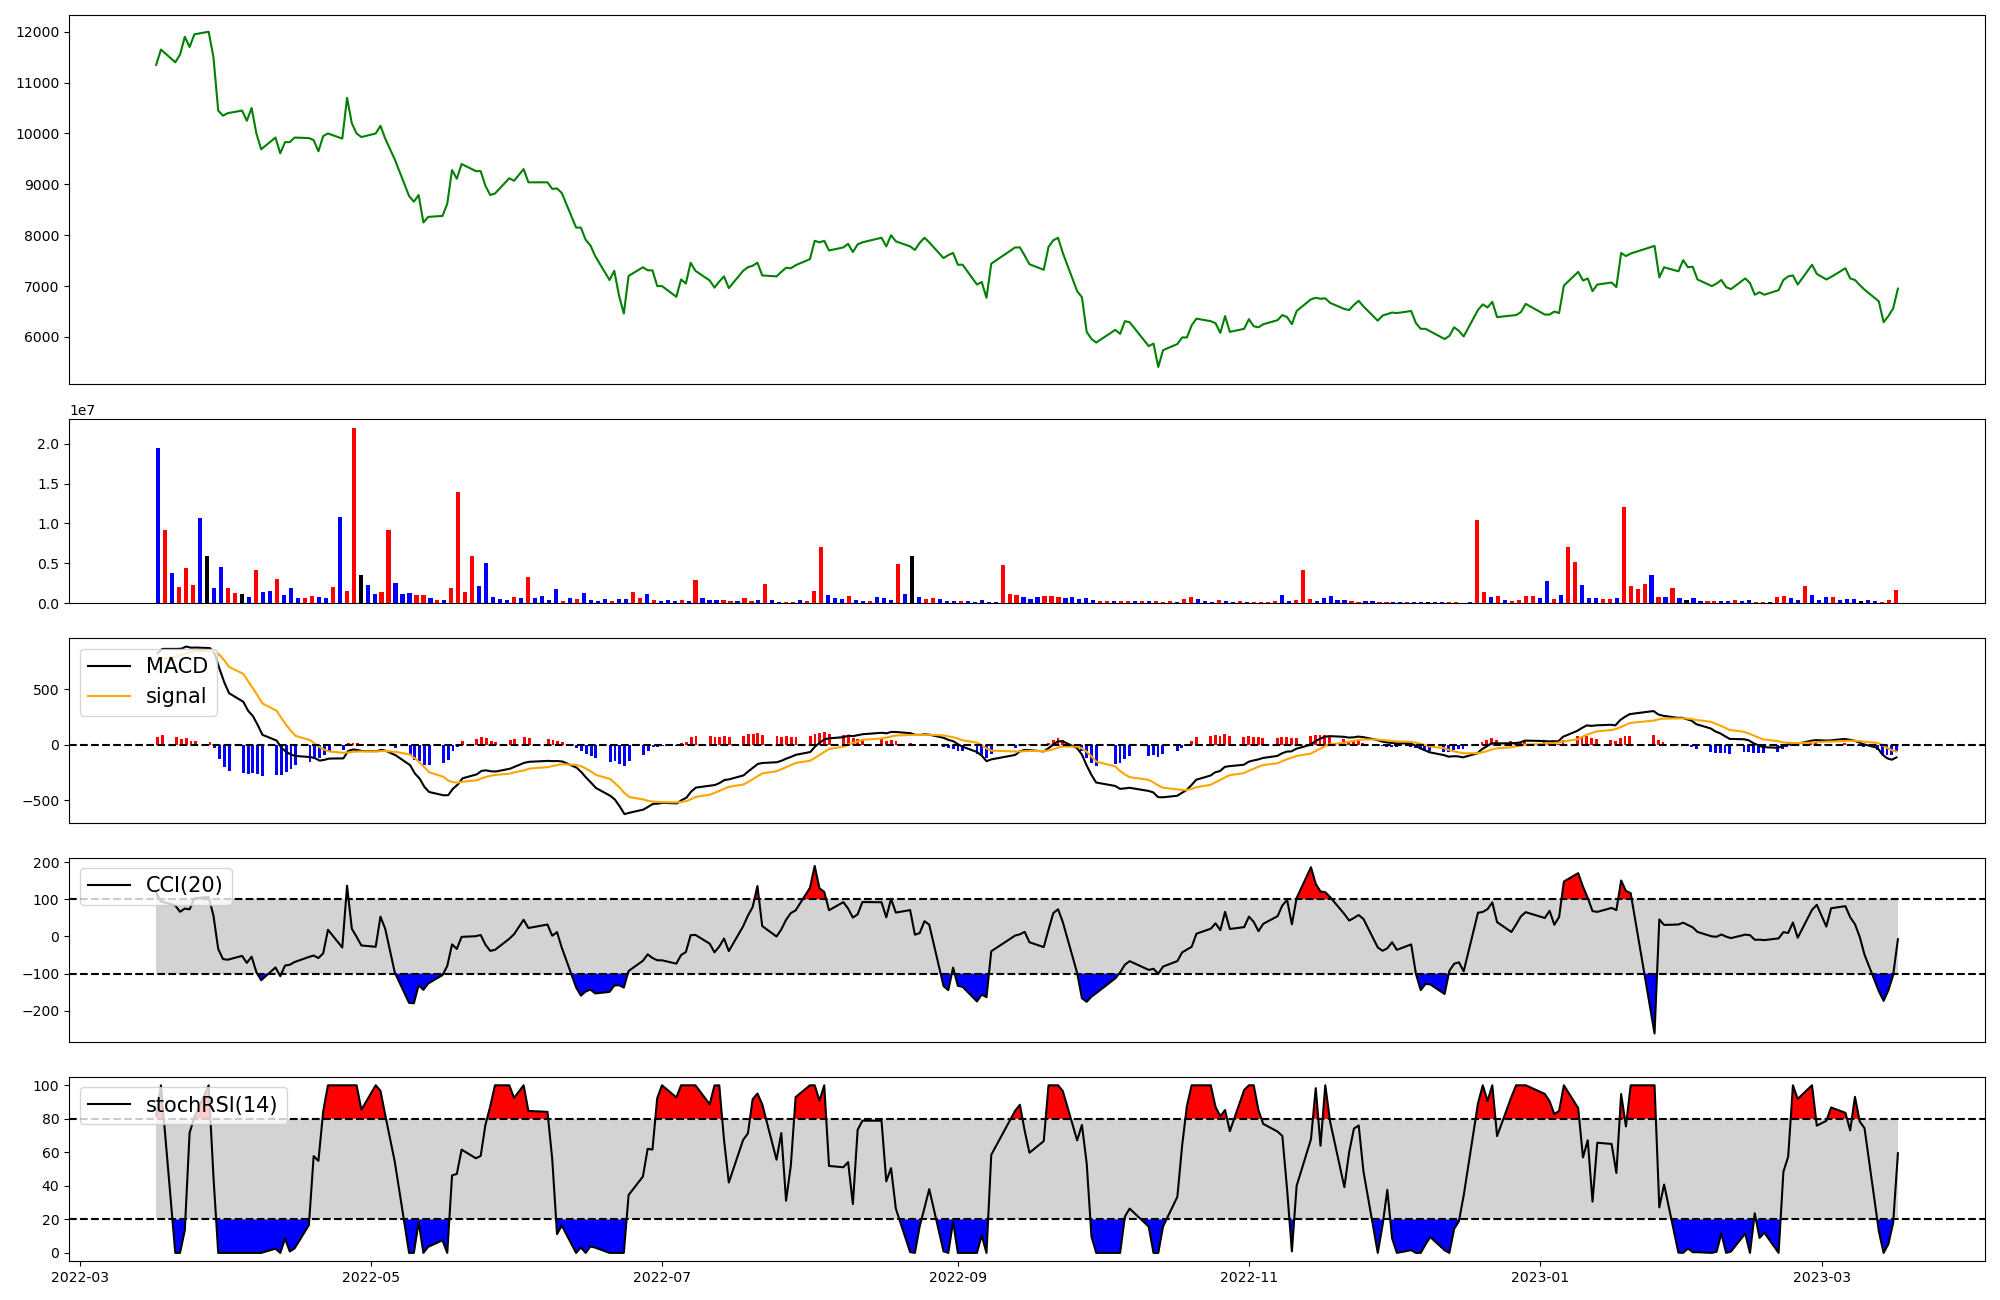Click the tallest red volume bar
The width and height of the screenshot is (2000, 1300).
[354, 515]
